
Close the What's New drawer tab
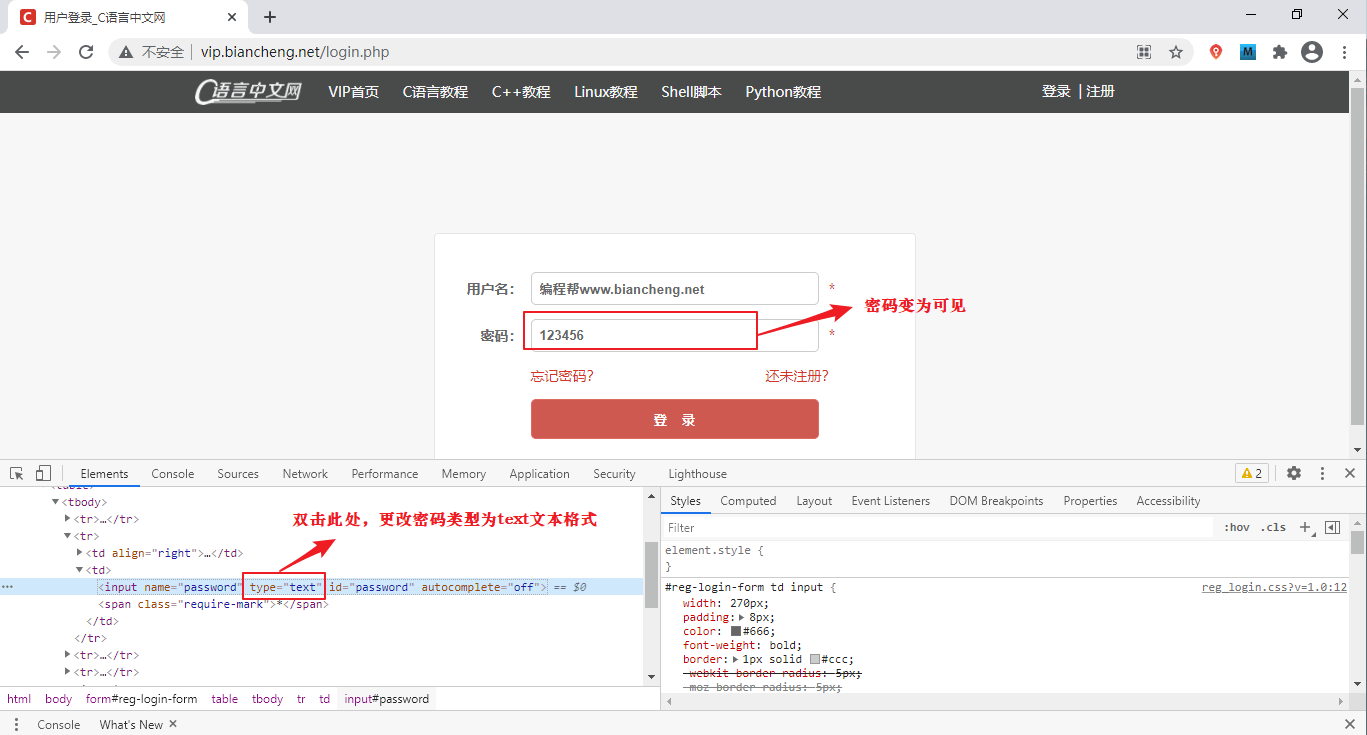(172, 724)
